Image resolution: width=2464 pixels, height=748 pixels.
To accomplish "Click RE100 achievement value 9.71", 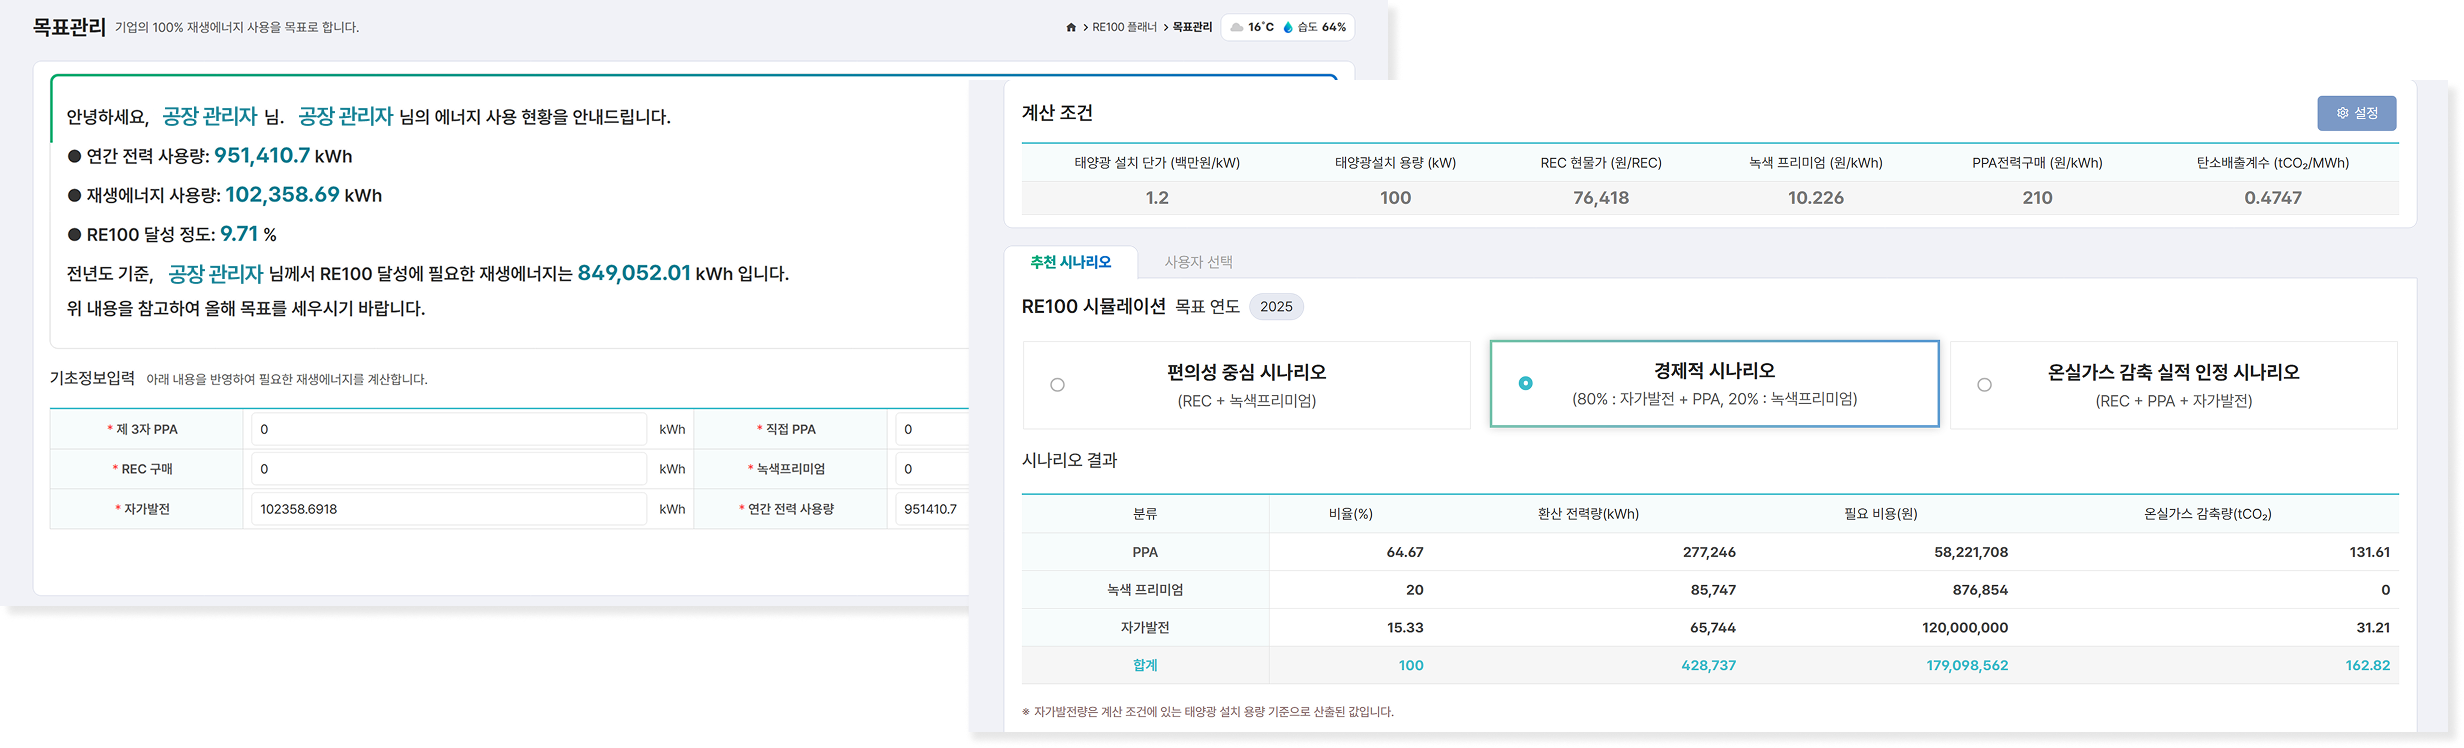I will click(239, 234).
